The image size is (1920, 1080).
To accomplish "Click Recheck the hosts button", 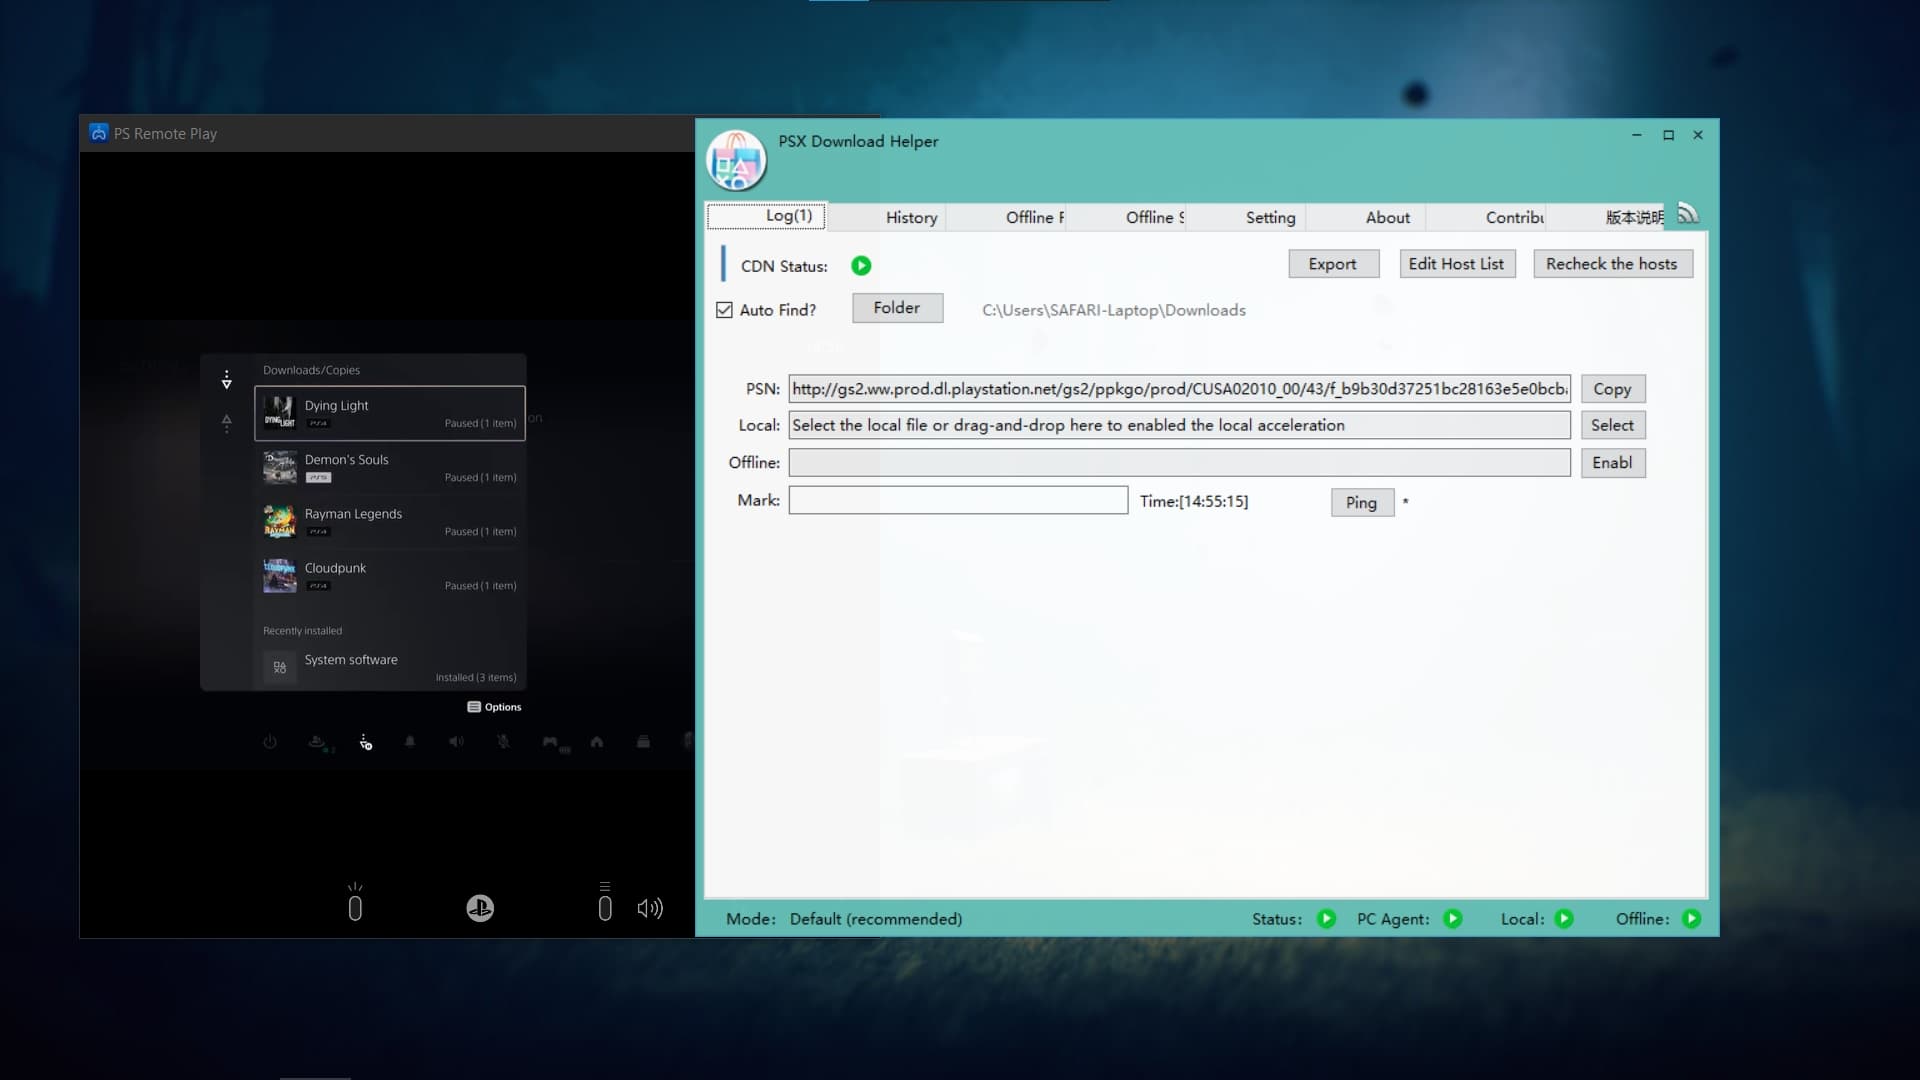I will [1612, 264].
